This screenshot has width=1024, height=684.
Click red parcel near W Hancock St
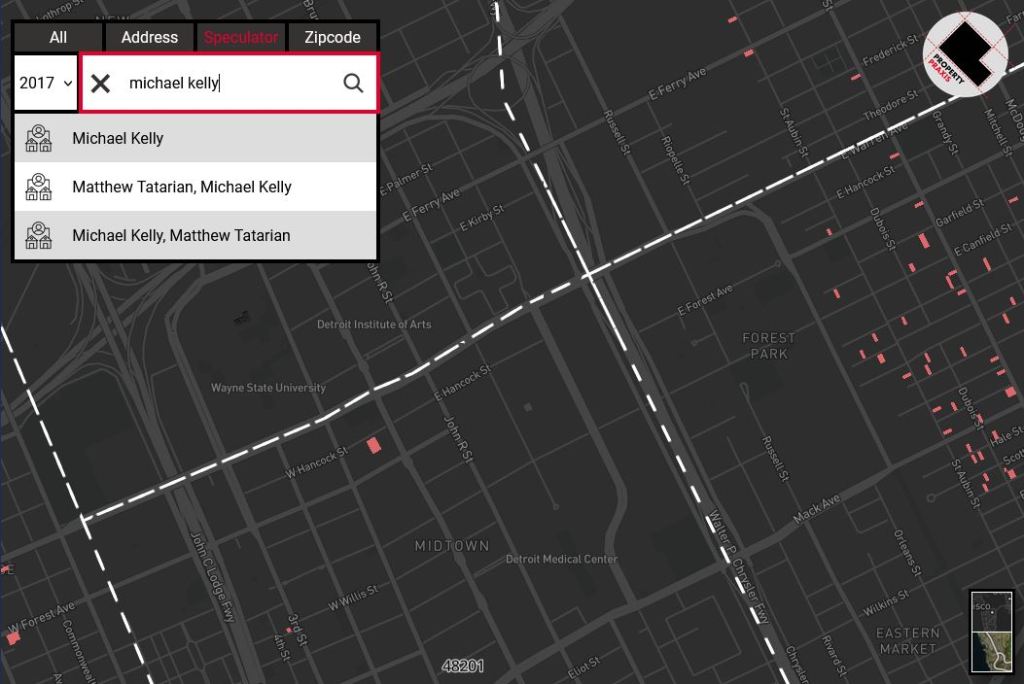click(x=374, y=445)
